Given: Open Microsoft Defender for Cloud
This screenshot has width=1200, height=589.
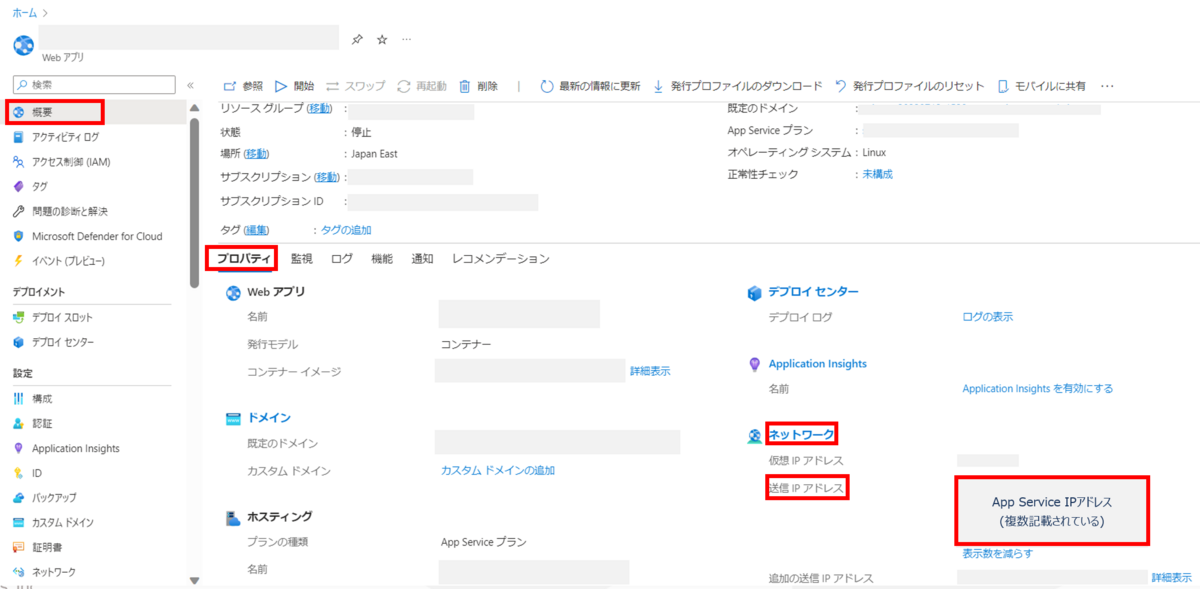Looking at the screenshot, I should (x=95, y=236).
